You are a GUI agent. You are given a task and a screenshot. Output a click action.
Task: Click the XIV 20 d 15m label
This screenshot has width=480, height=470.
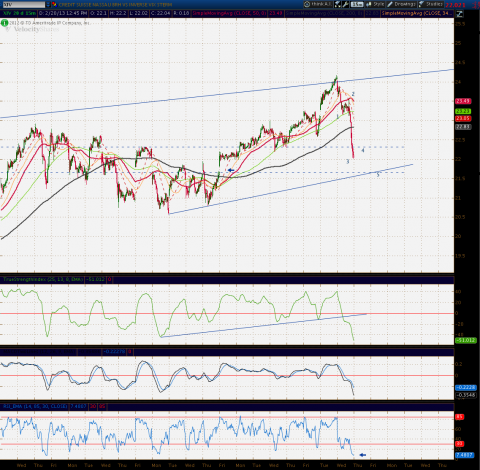[19, 13]
